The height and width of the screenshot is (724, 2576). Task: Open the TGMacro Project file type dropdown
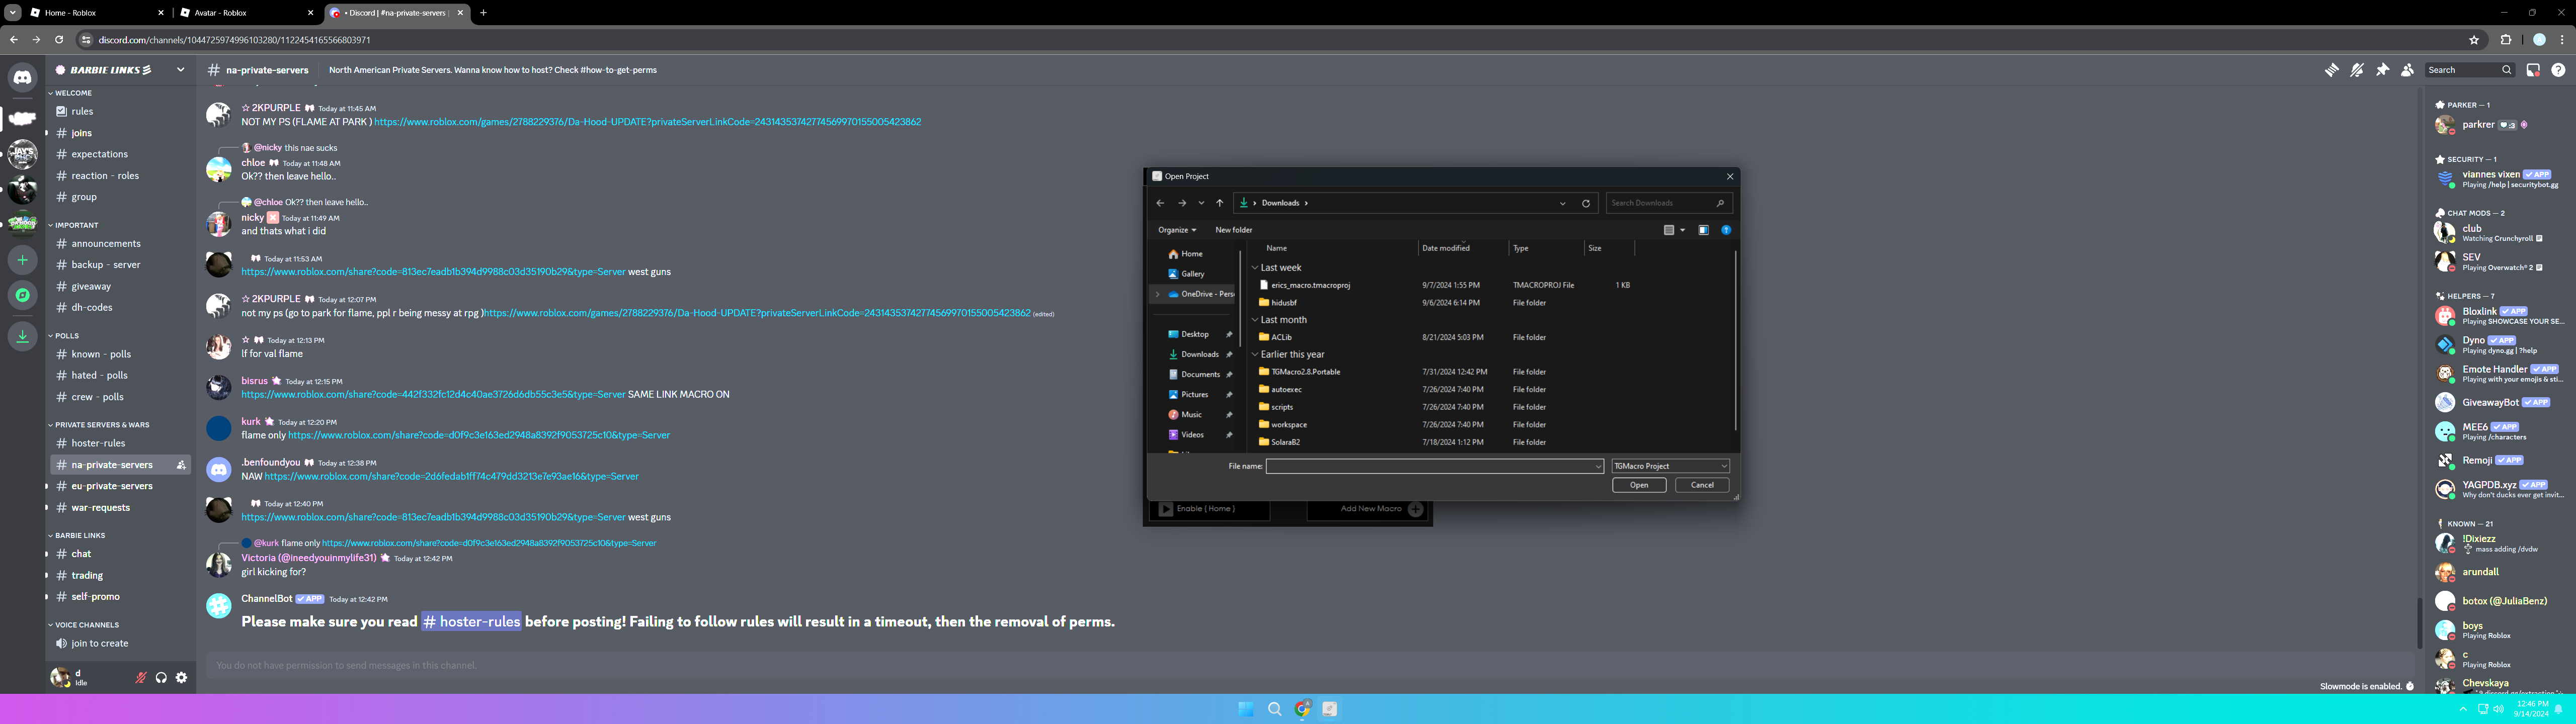coord(1670,466)
